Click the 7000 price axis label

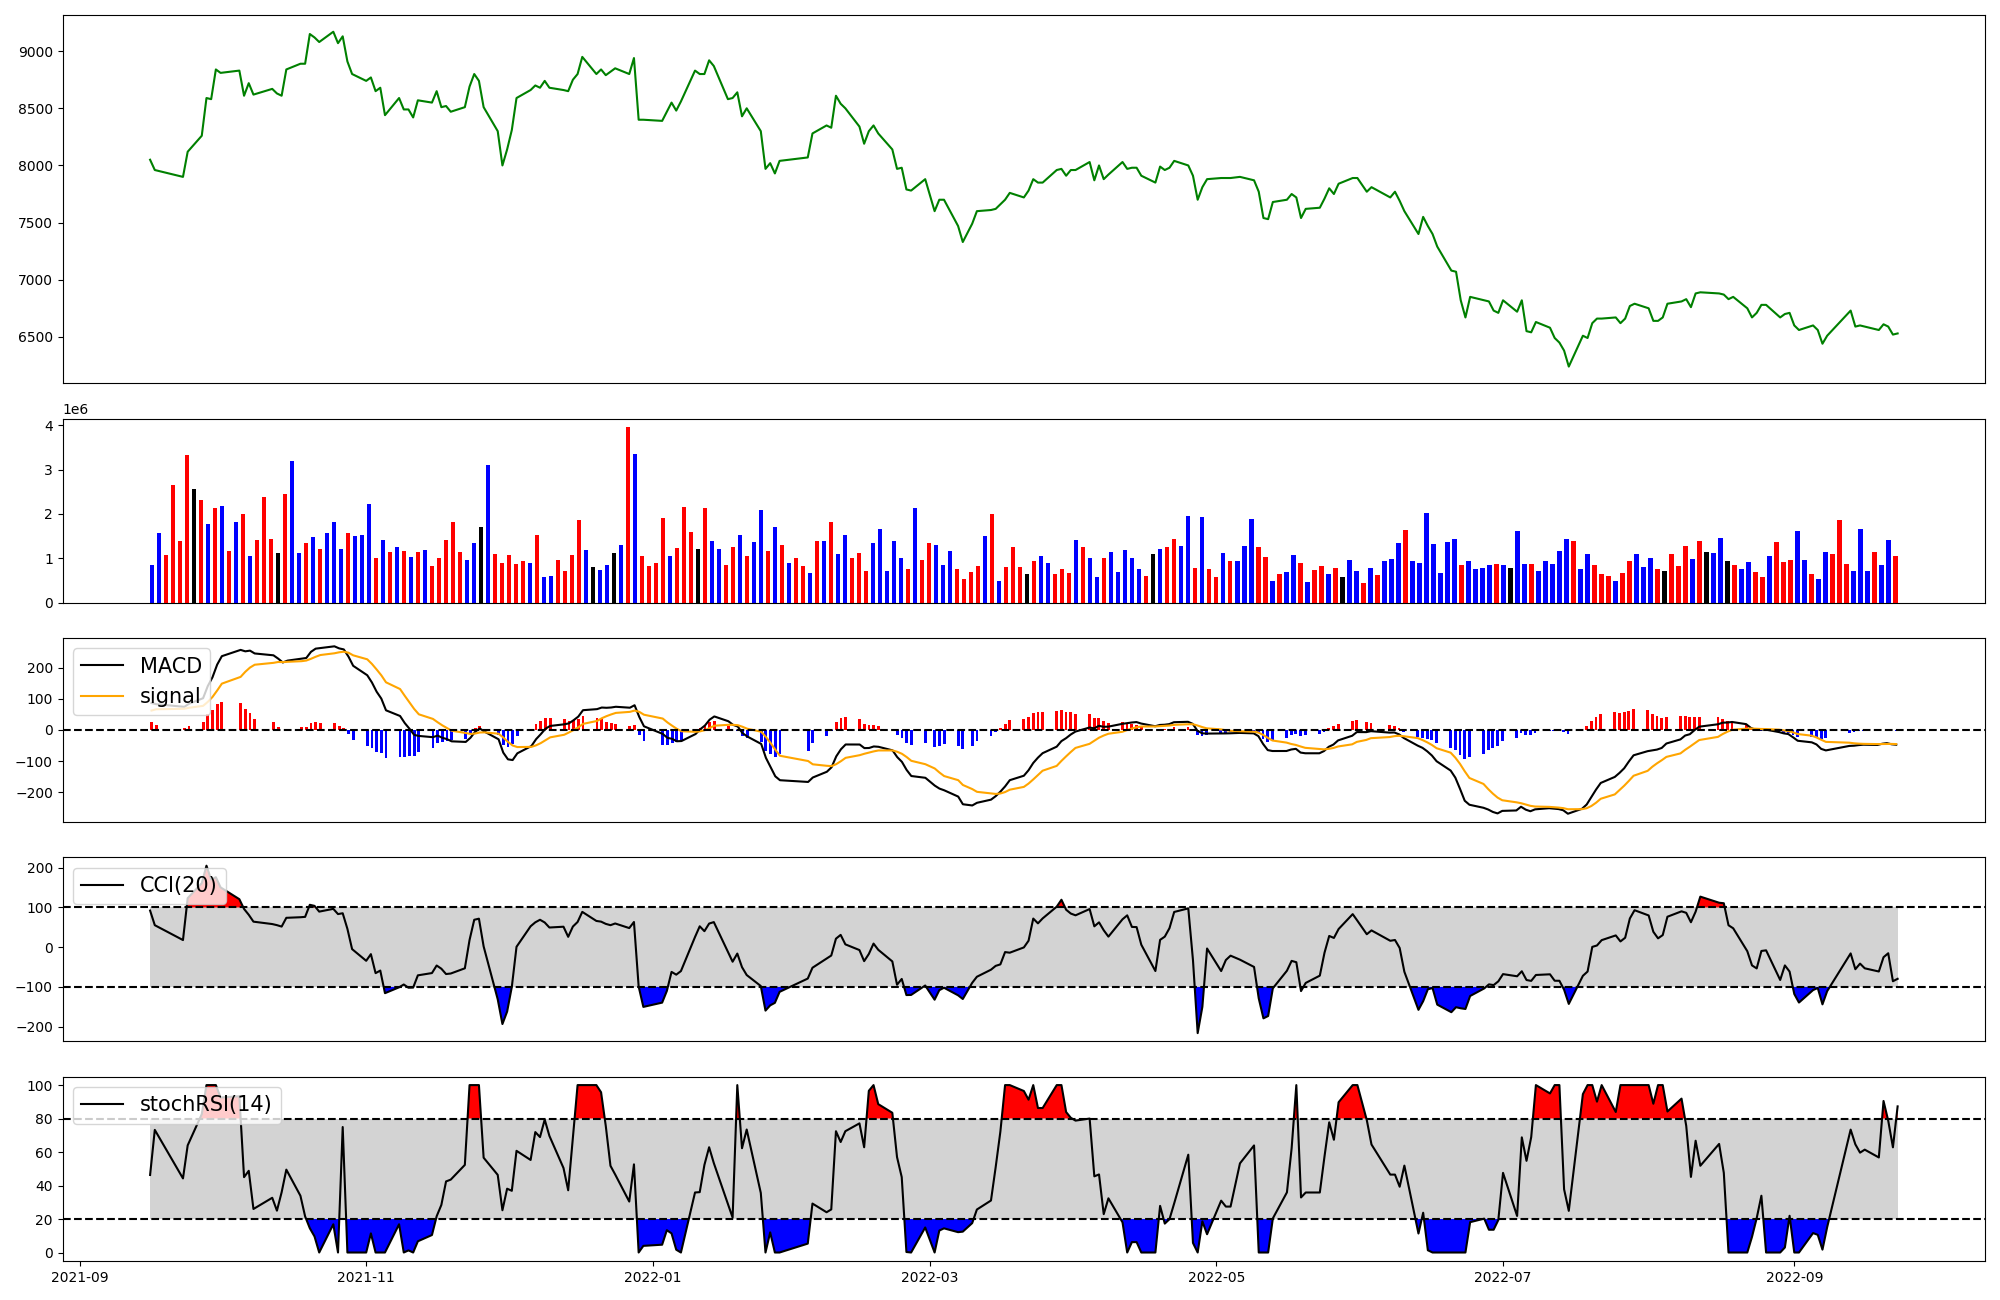tap(36, 280)
